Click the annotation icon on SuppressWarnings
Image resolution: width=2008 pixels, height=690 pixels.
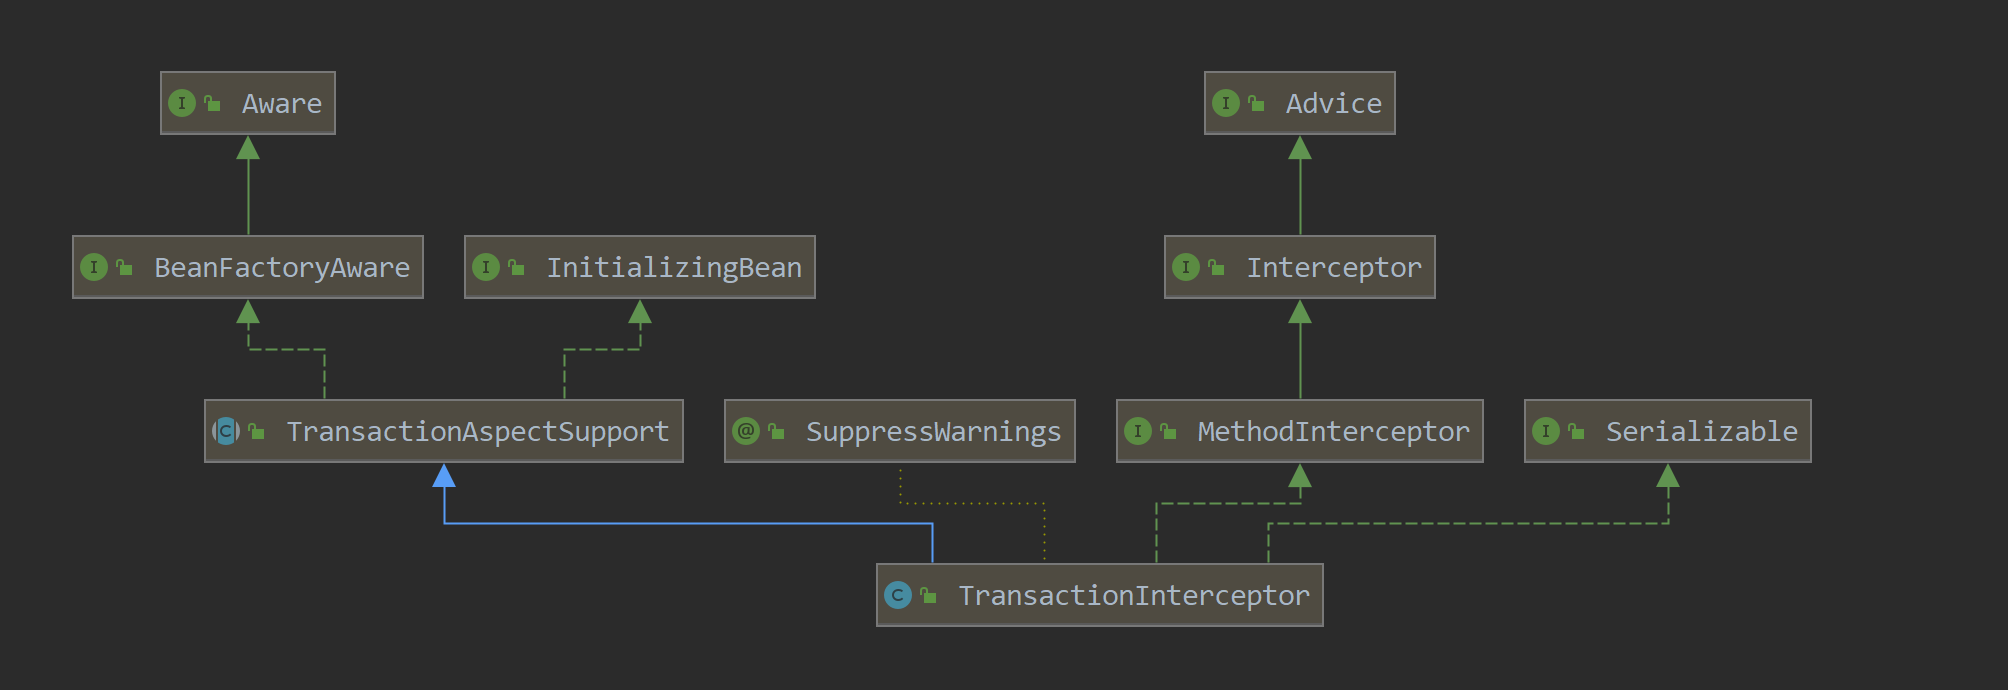click(x=746, y=431)
